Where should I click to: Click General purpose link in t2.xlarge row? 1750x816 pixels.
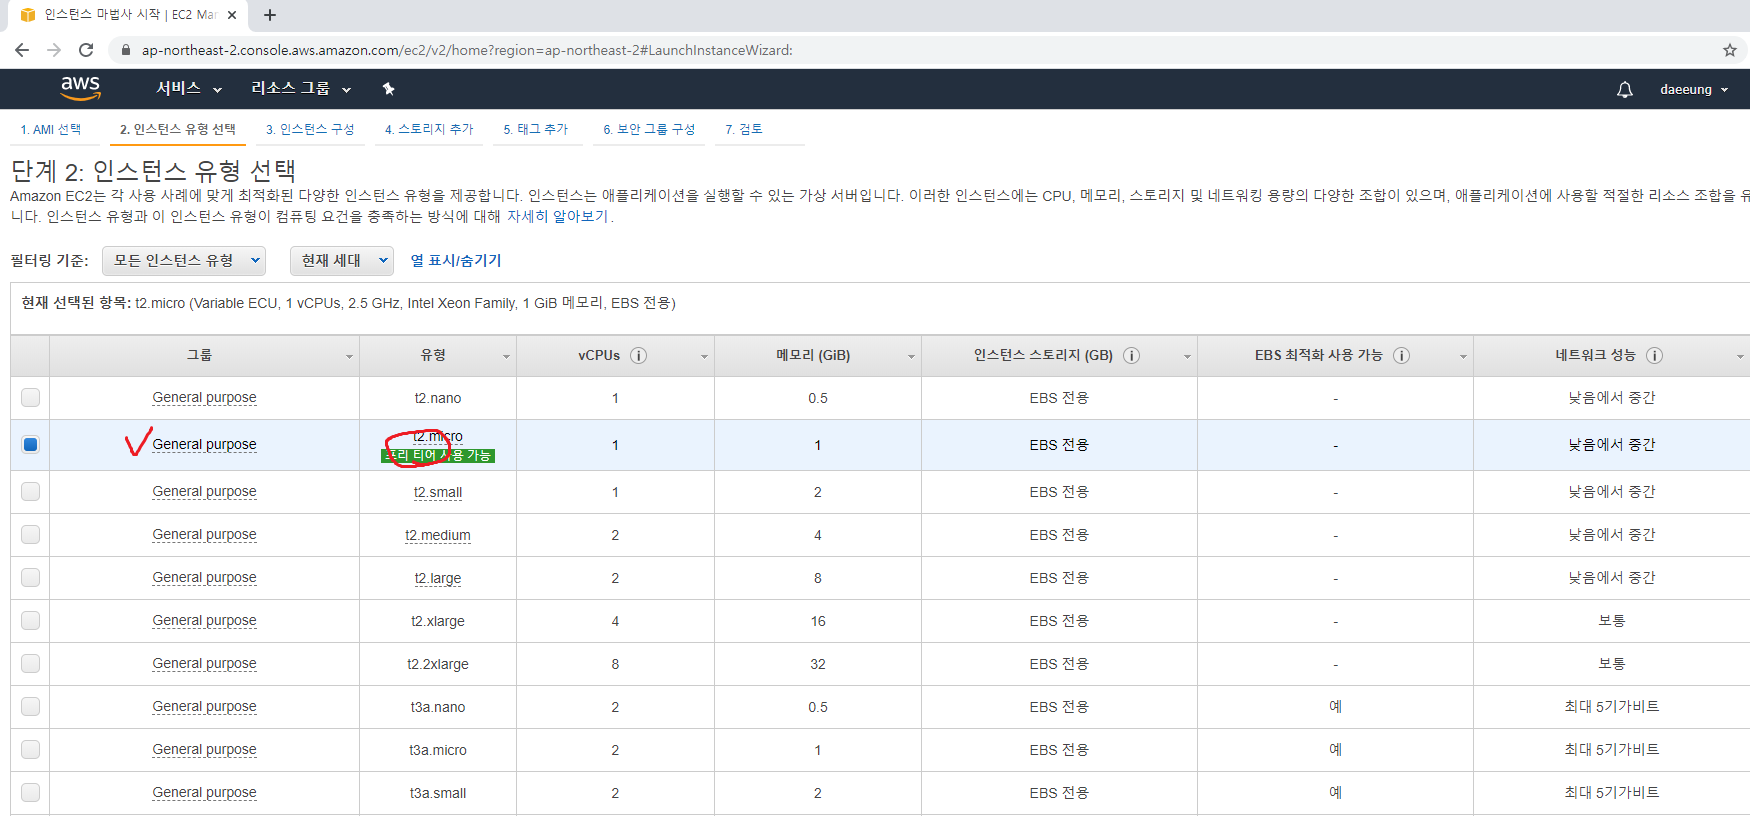pos(204,620)
